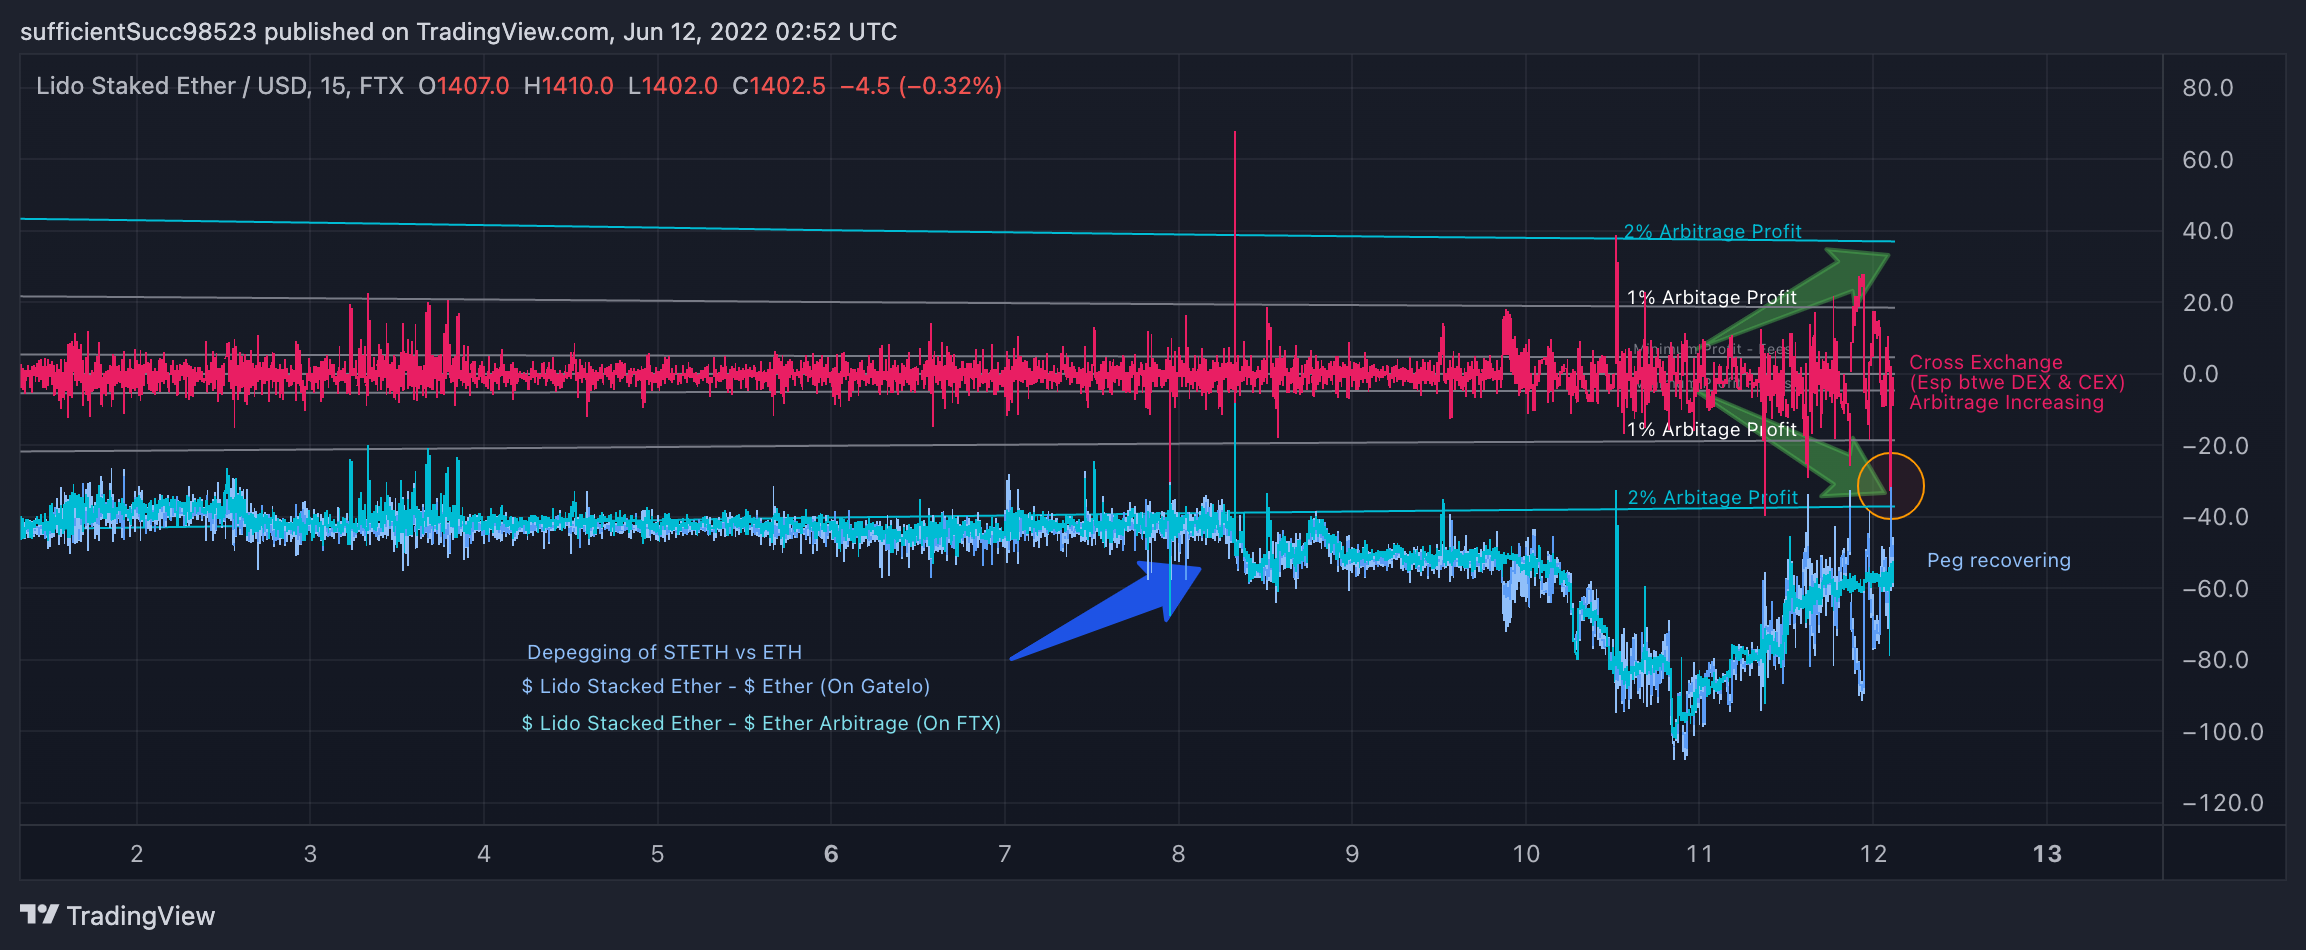
Task: Select the low value L1402.0
Action: tap(672, 86)
